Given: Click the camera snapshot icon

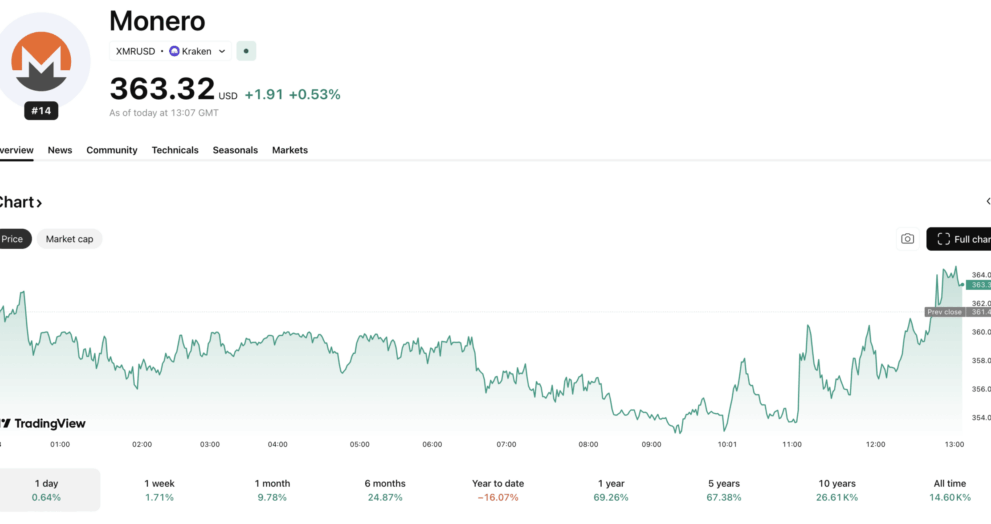Looking at the screenshot, I should click(907, 239).
